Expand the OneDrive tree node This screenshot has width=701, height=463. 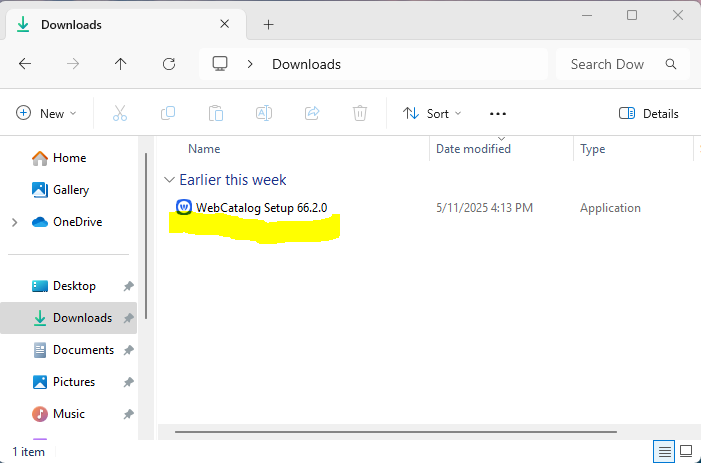(x=15, y=222)
